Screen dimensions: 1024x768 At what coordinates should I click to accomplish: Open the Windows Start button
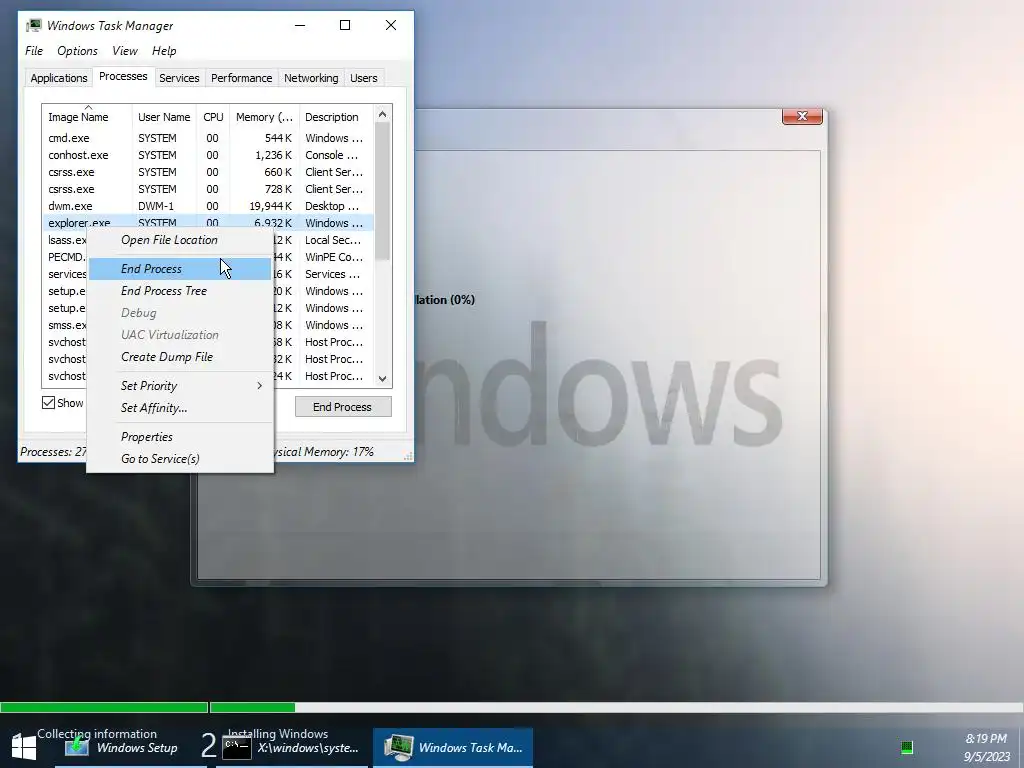(x=24, y=747)
